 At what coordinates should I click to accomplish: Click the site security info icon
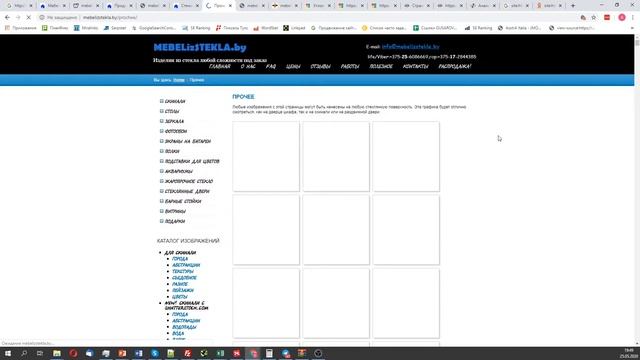[x=42, y=18]
